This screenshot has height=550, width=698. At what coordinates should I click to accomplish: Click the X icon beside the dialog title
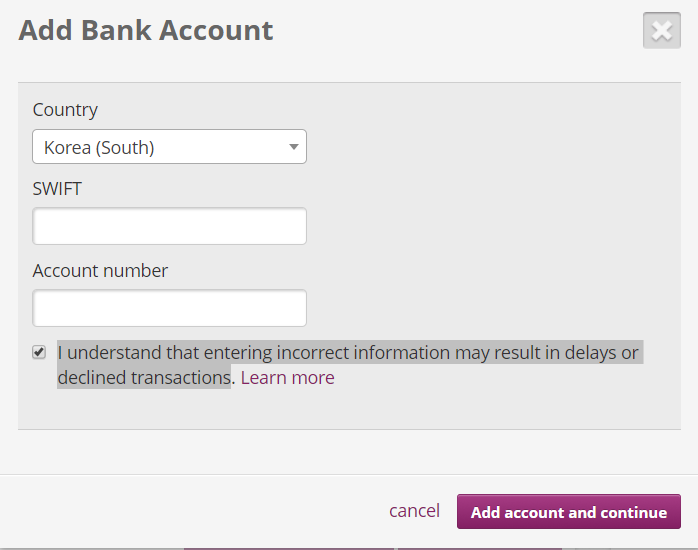coord(661,31)
